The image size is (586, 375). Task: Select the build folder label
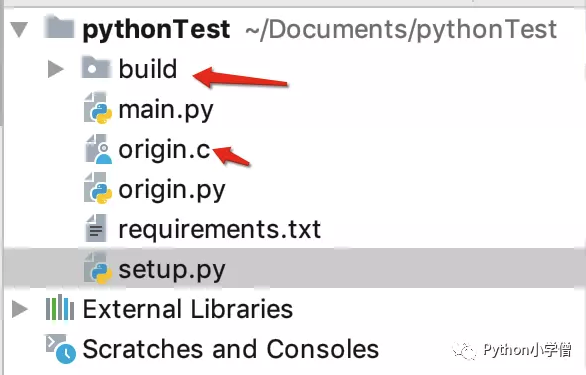point(148,69)
